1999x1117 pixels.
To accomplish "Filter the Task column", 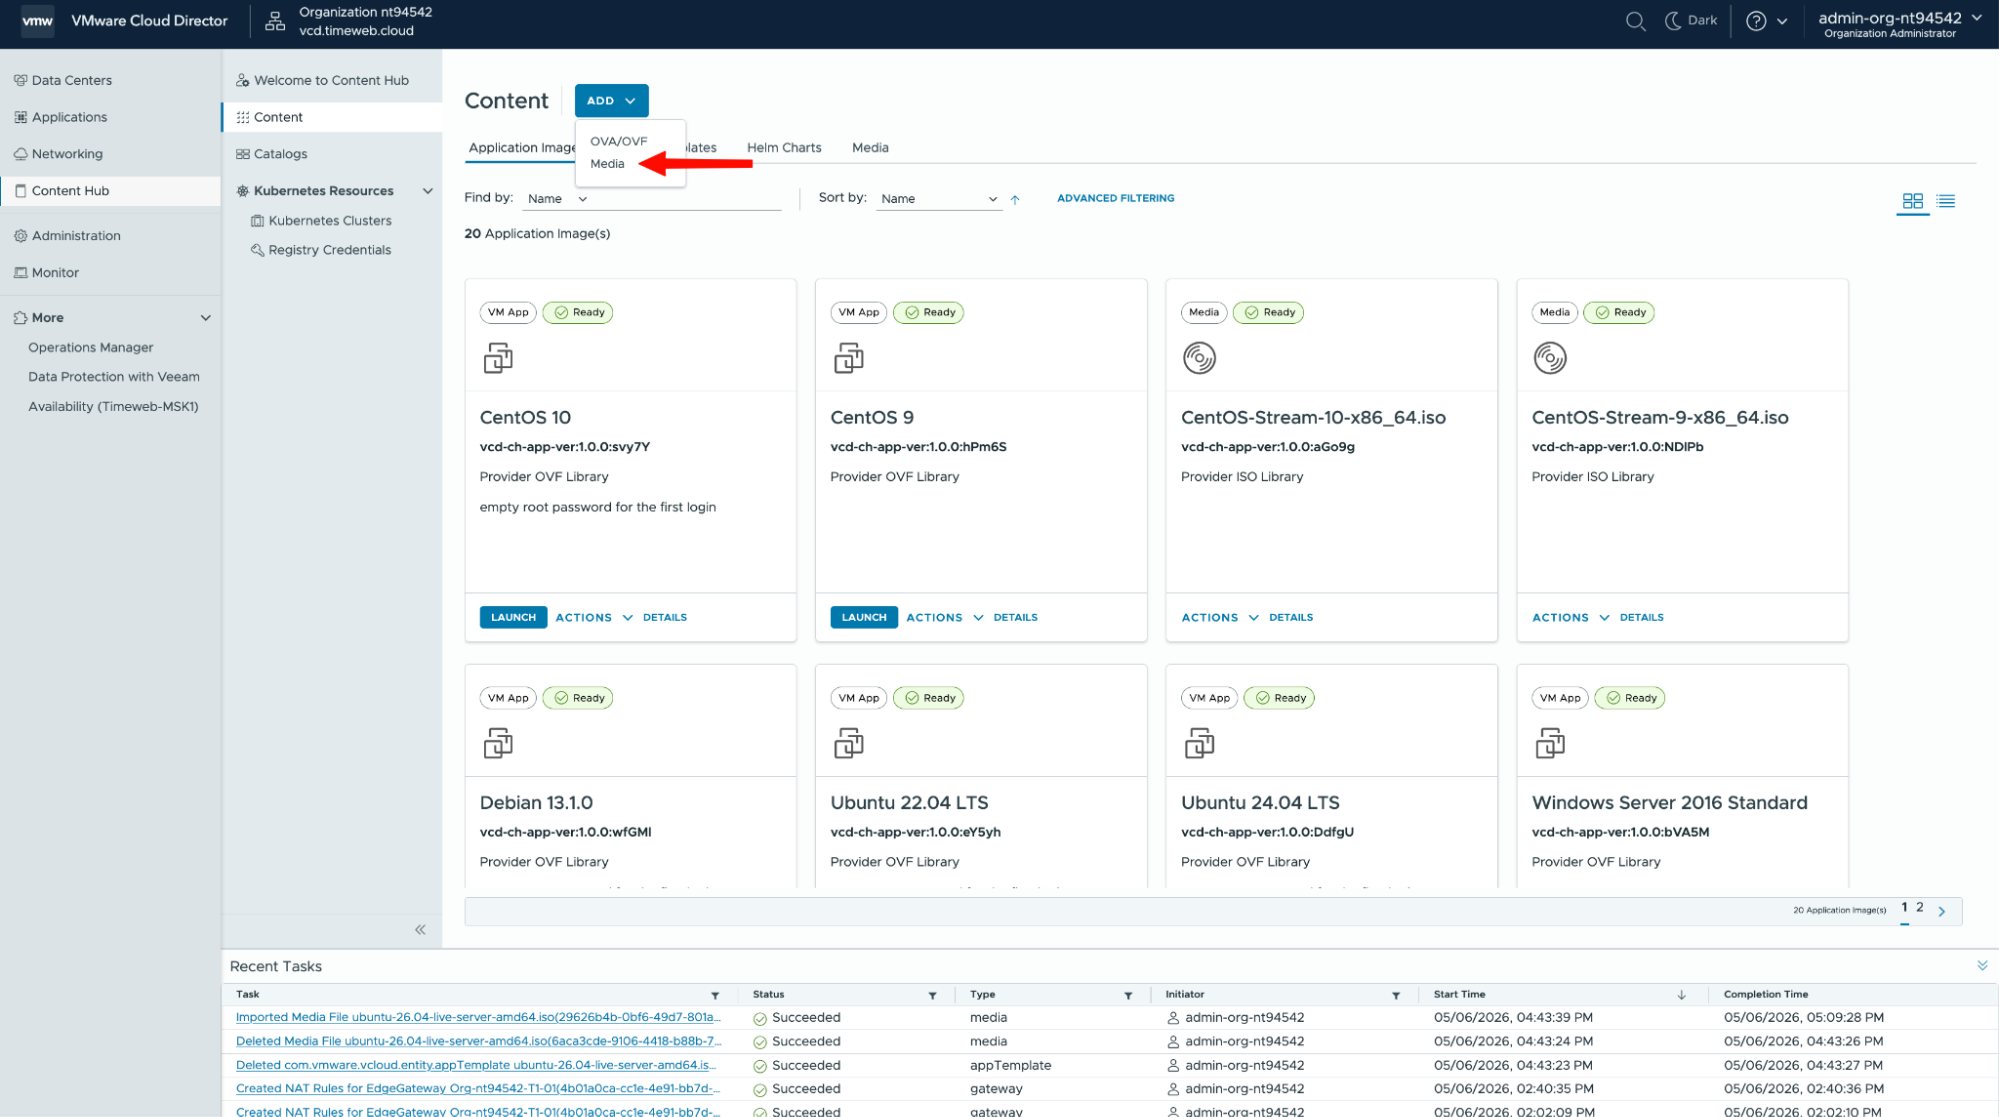I will pos(715,996).
